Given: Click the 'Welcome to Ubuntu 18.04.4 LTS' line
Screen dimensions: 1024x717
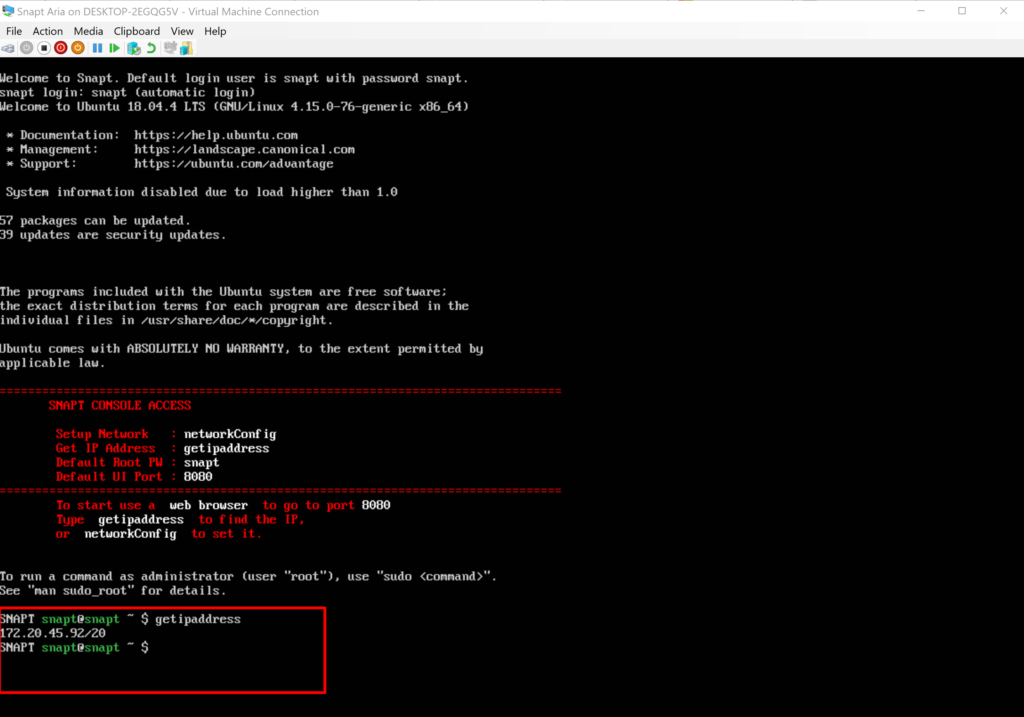Looking at the screenshot, I should [x=234, y=107].
